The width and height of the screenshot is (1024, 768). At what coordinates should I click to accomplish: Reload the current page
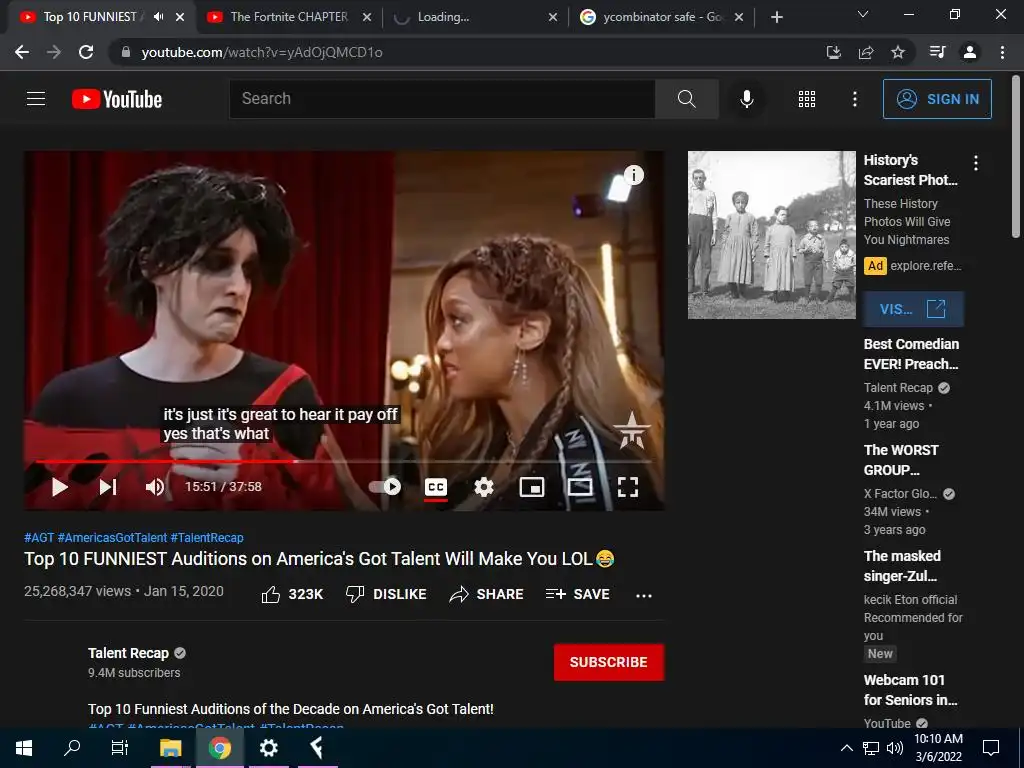click(86, 52)
